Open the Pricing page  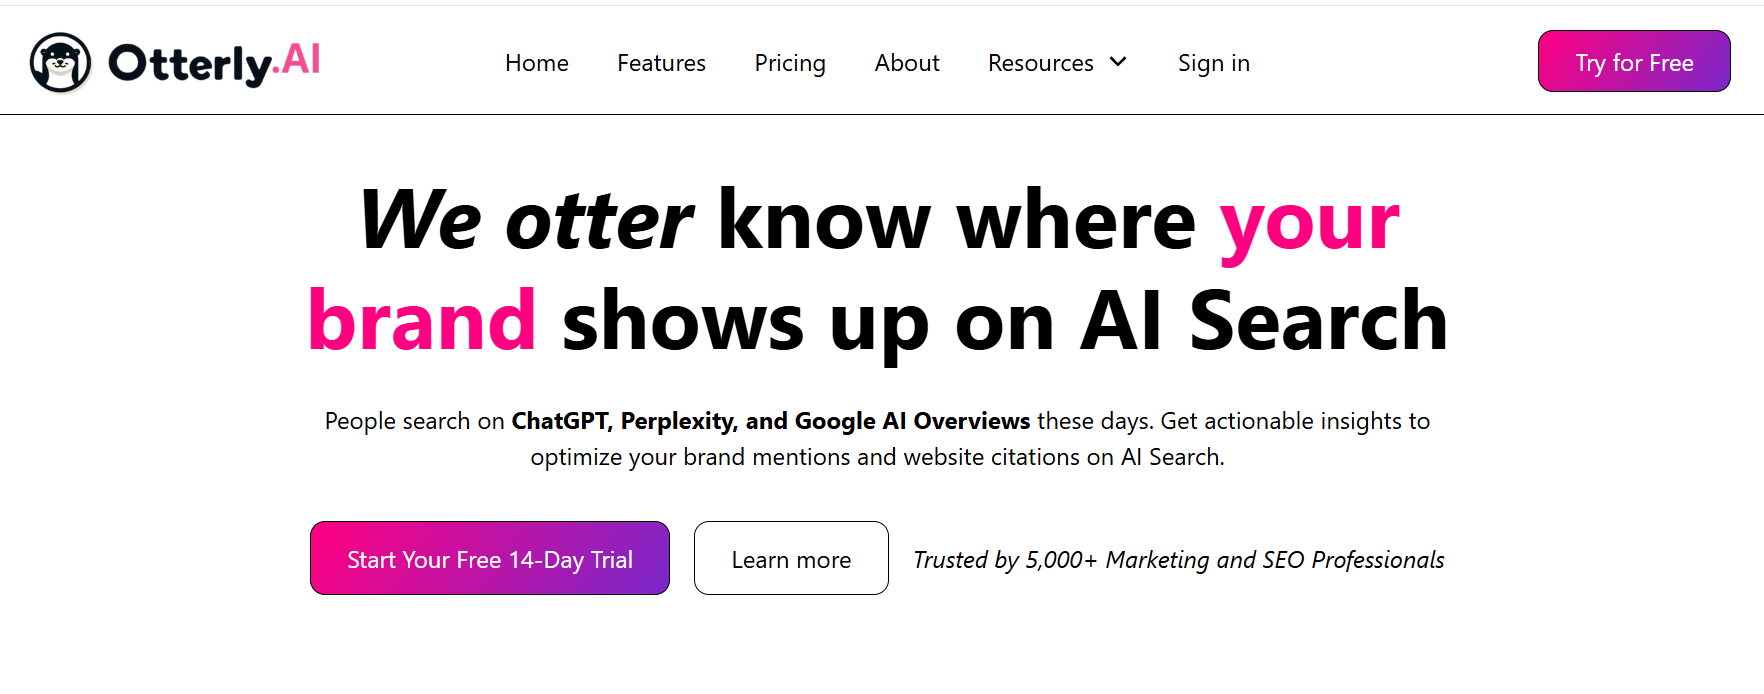click(790, 62)
